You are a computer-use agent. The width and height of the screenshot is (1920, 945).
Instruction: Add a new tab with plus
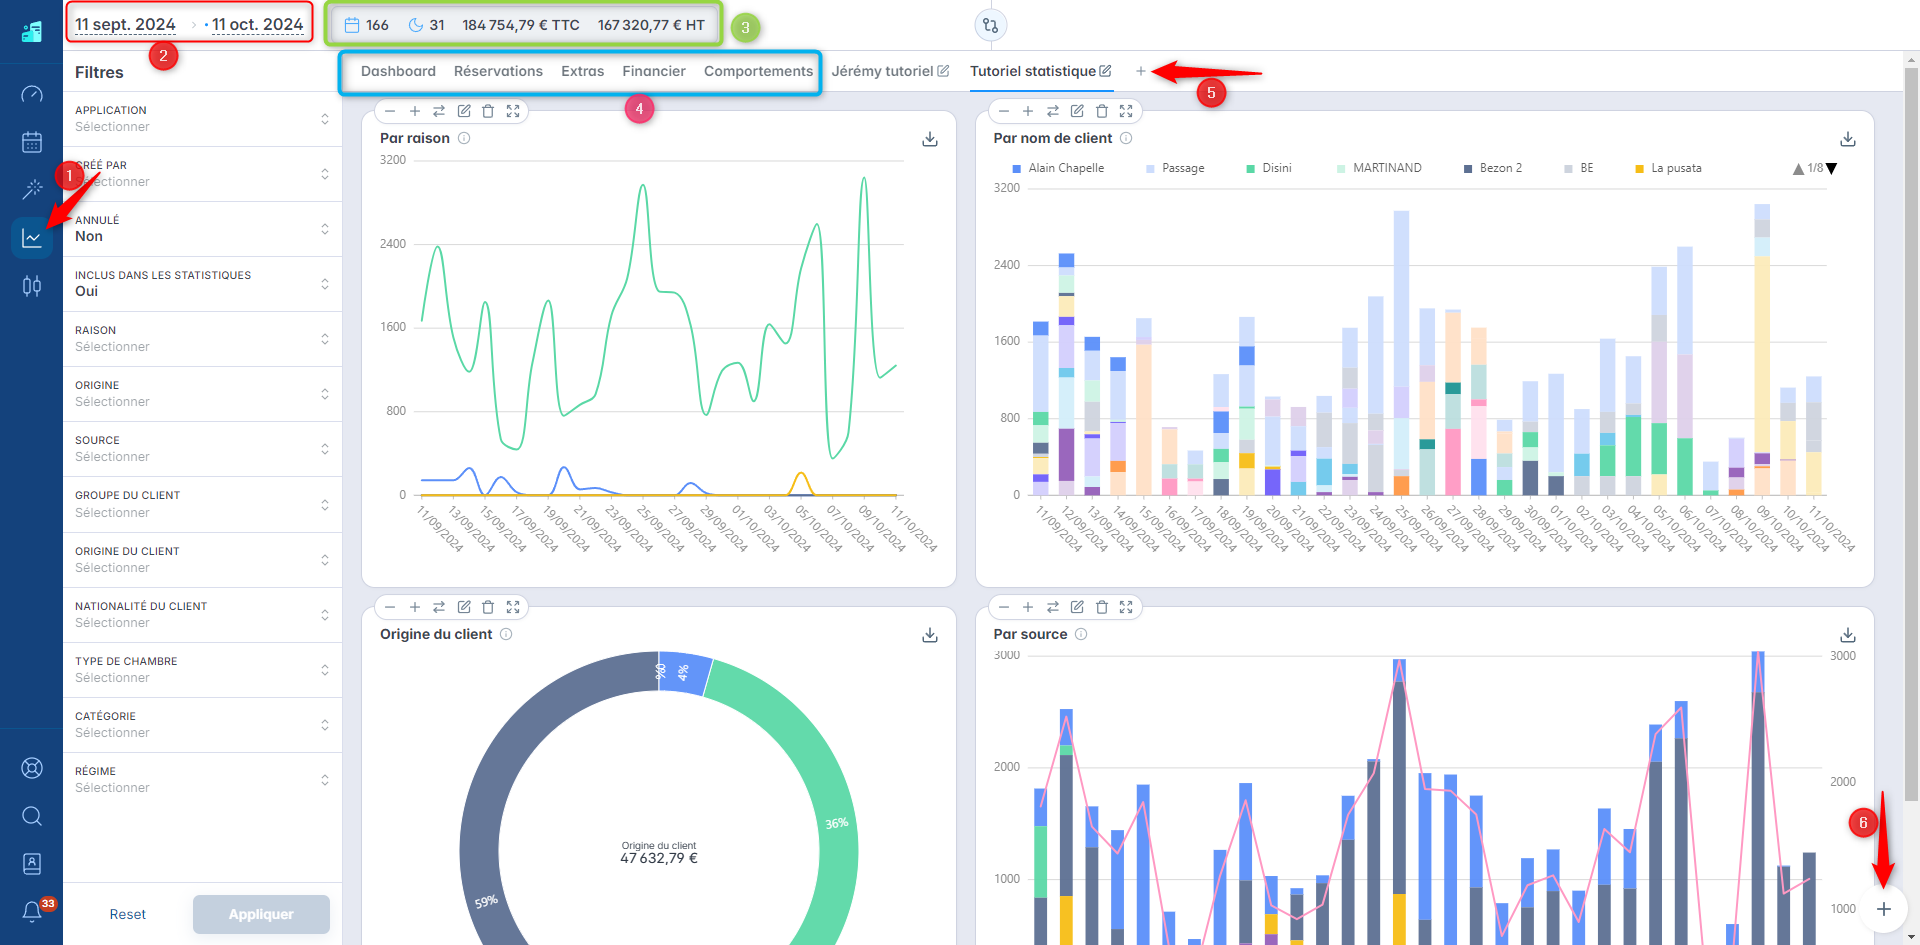[1140, 71]
